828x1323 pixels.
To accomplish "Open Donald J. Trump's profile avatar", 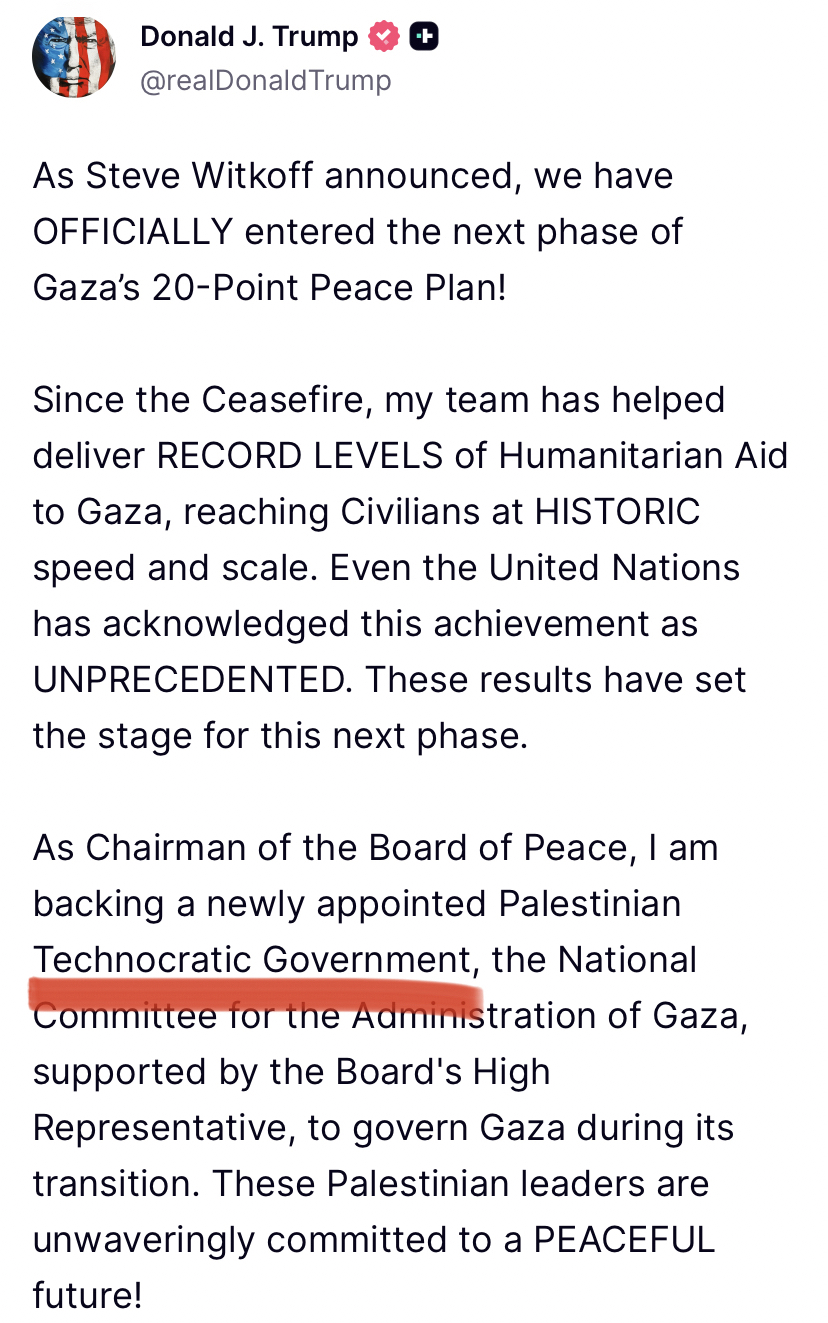I will coord(73,57).
